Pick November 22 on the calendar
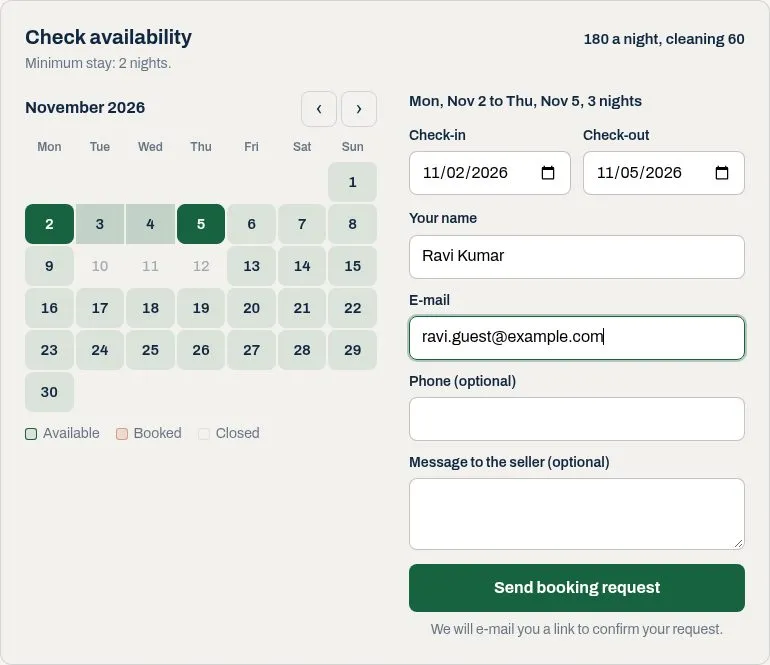This screenshot has height=665, width=770. coord(353,308)
